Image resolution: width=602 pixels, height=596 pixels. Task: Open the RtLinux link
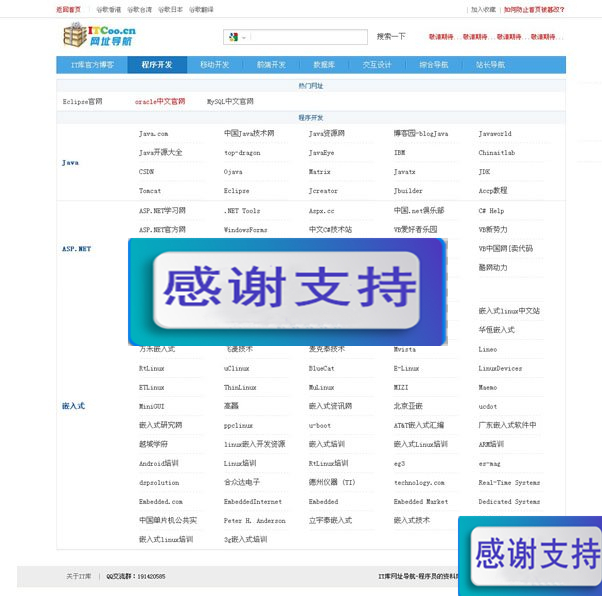pos(151,368)
